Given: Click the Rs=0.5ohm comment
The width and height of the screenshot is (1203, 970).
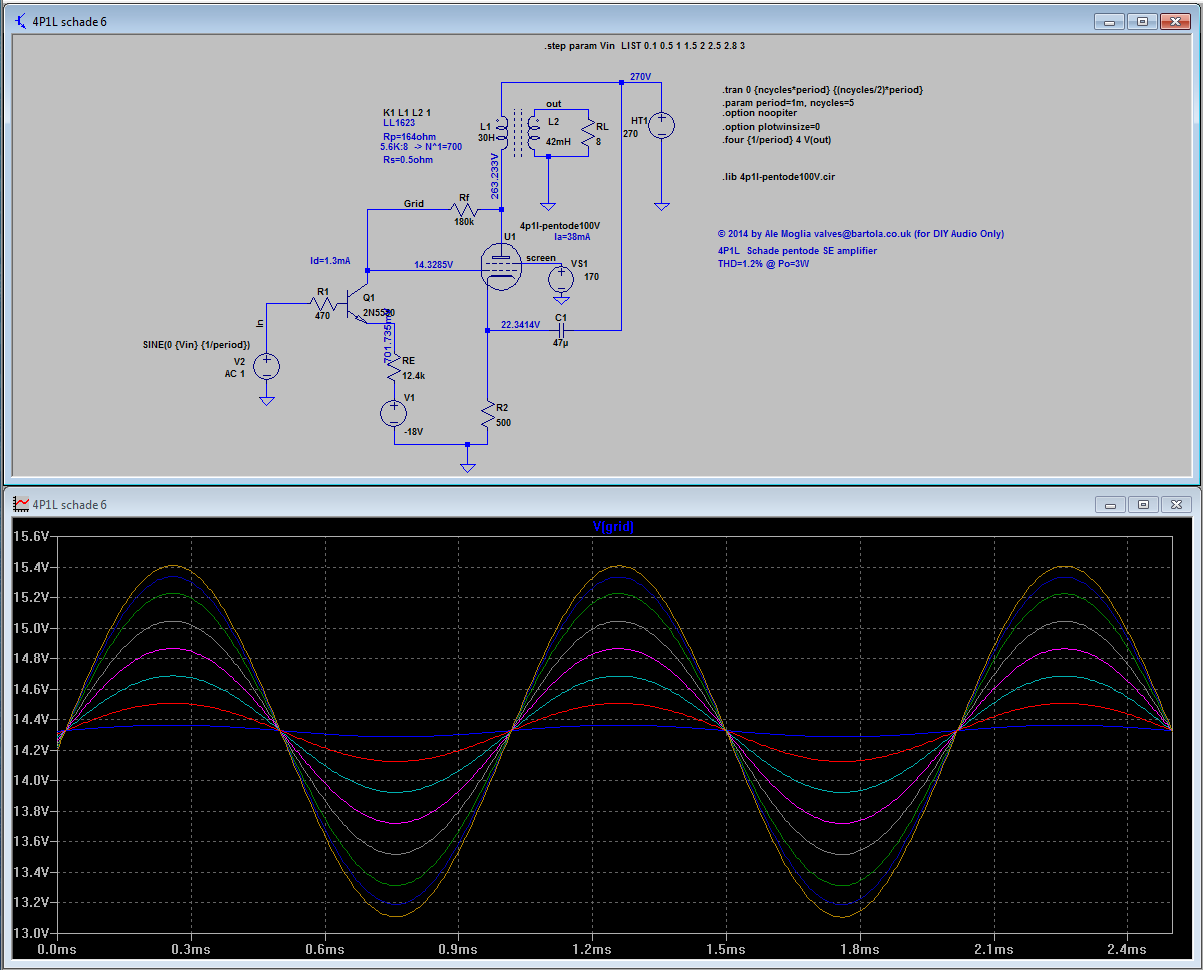Looking at the screenshot, I should point(408,159).
